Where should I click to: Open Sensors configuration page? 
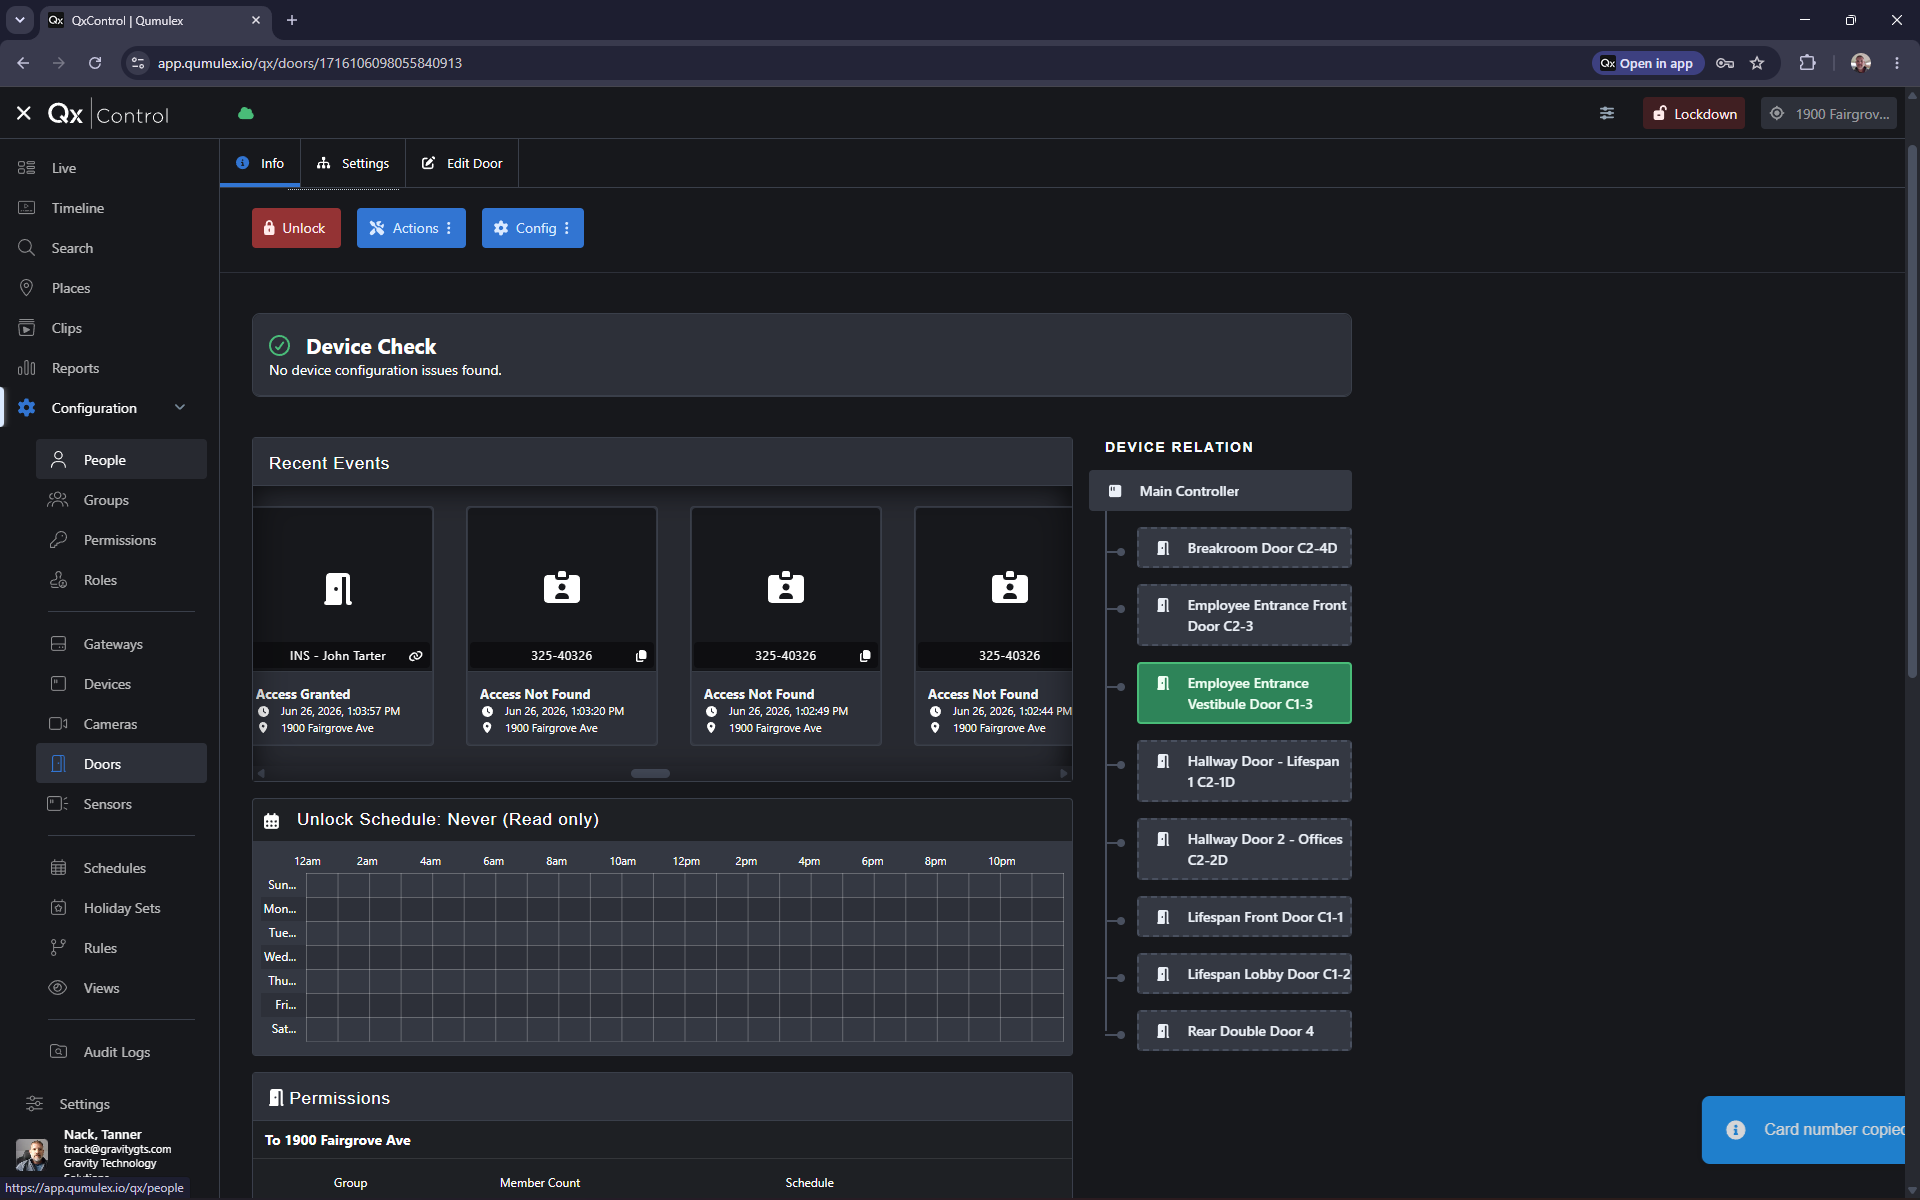(x=121, y=804)
